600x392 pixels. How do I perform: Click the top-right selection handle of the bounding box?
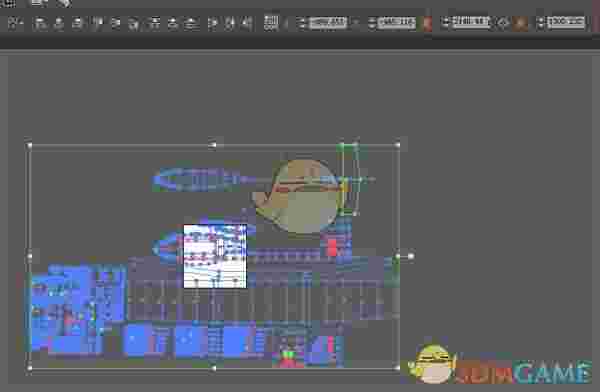click(x=397, y=145)
